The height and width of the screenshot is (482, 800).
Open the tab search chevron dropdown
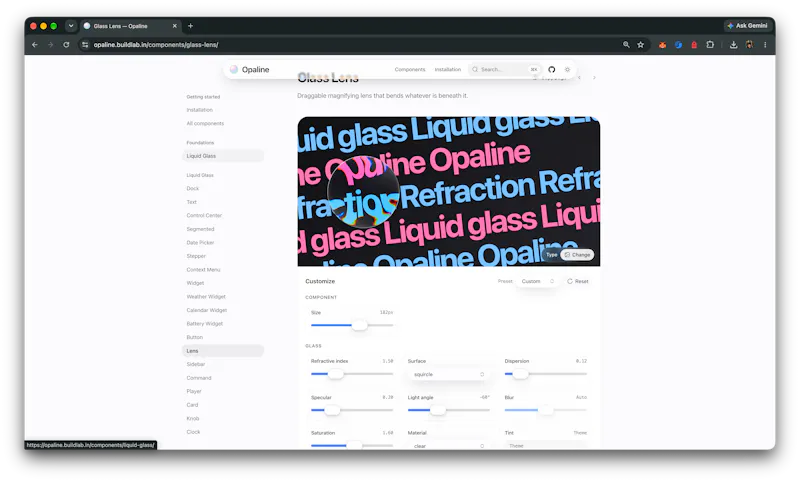pyautogui.click(x=71, y=26)
